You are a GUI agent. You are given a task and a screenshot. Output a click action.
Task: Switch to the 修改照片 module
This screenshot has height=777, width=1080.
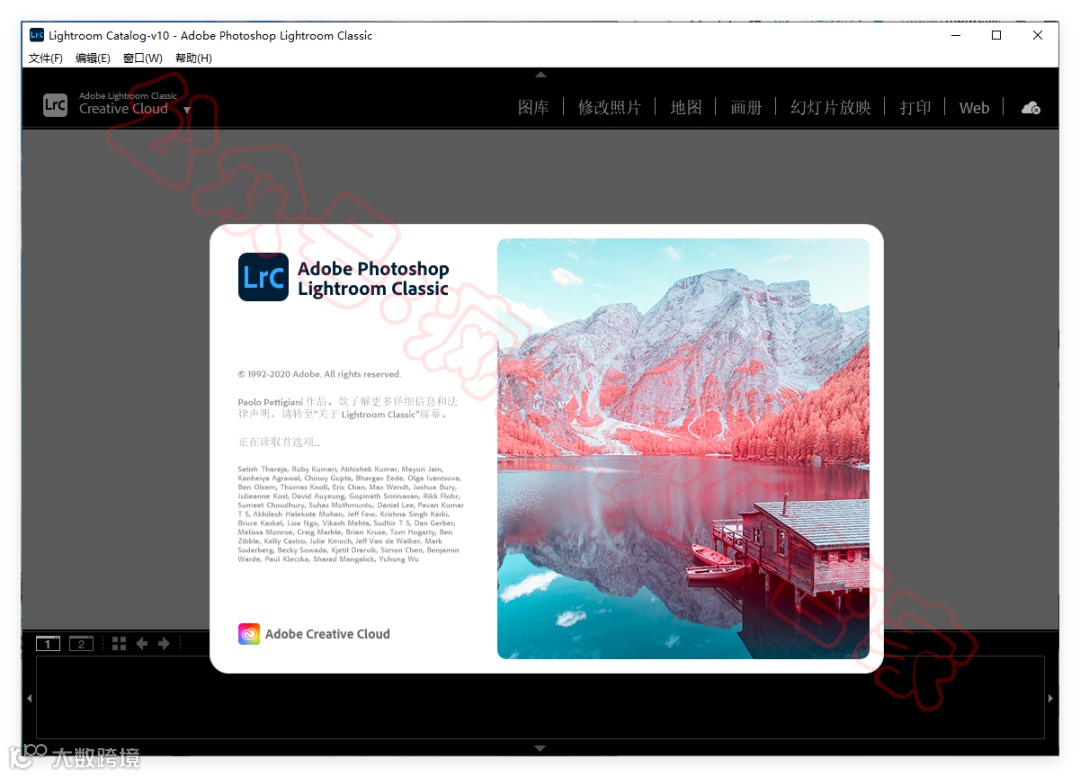pyautogui.click(x=609, y=107)
